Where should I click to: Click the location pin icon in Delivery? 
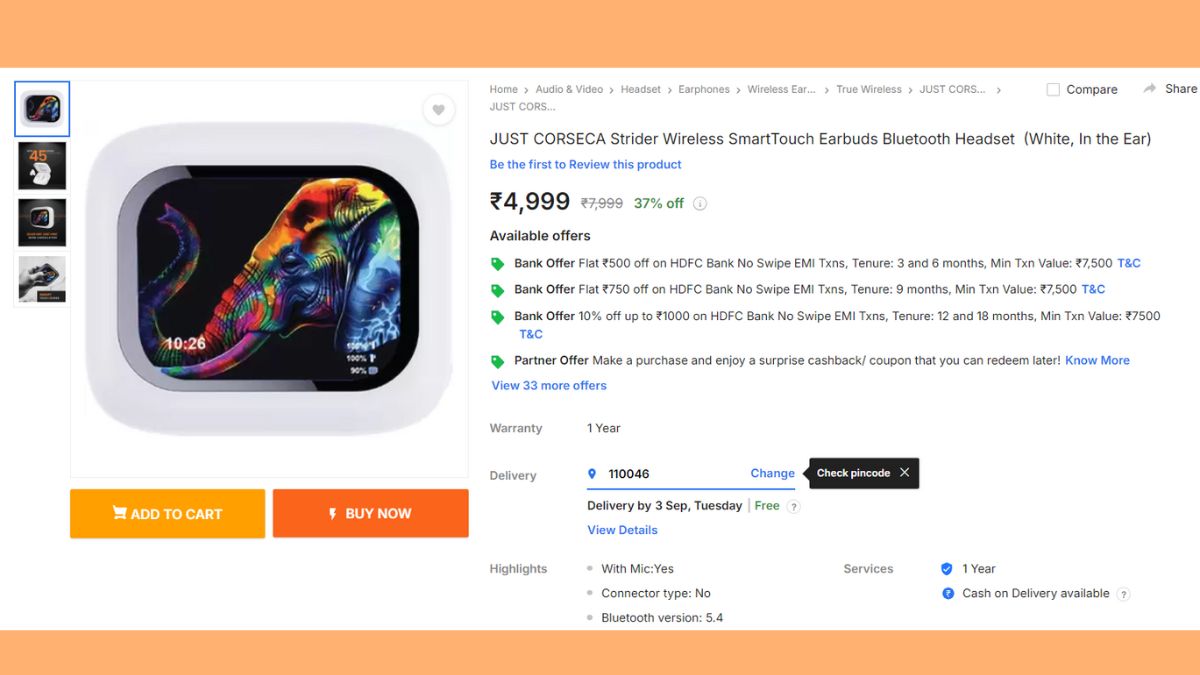coord(592,474)
